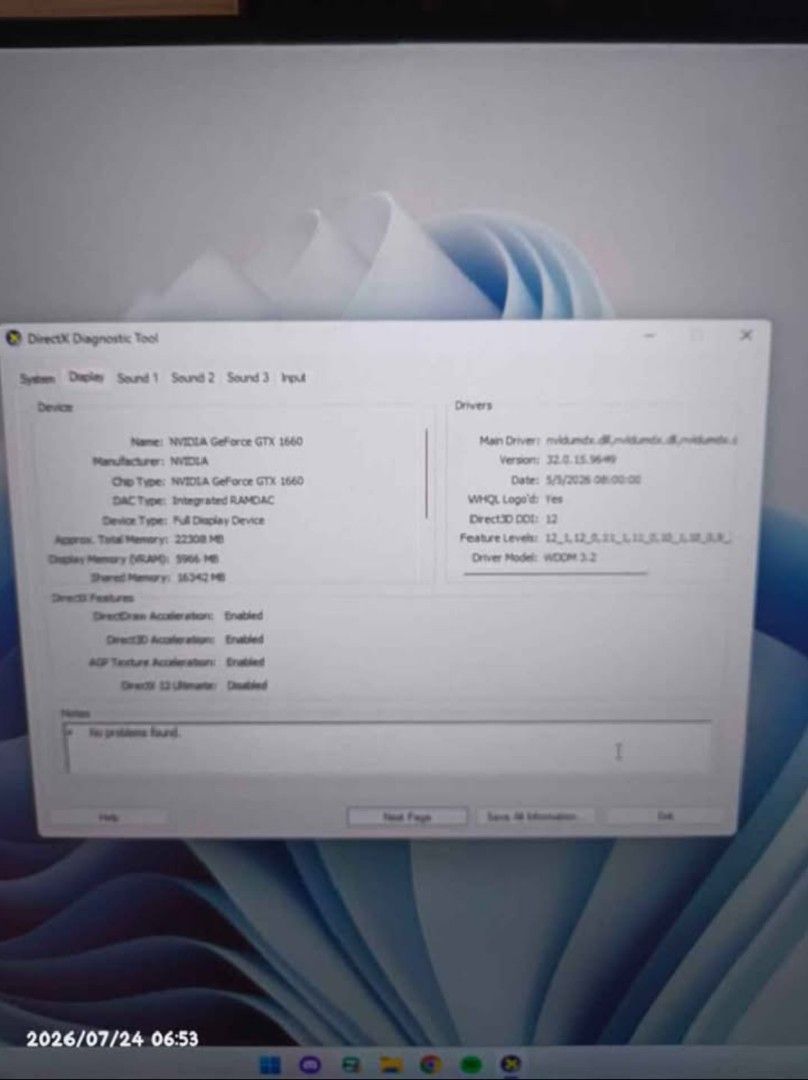The width and height of the screenshot is (808, 1080).
Task: Click the Drivers panel horizontal scrollbar
Action: [x=555, y=573]
